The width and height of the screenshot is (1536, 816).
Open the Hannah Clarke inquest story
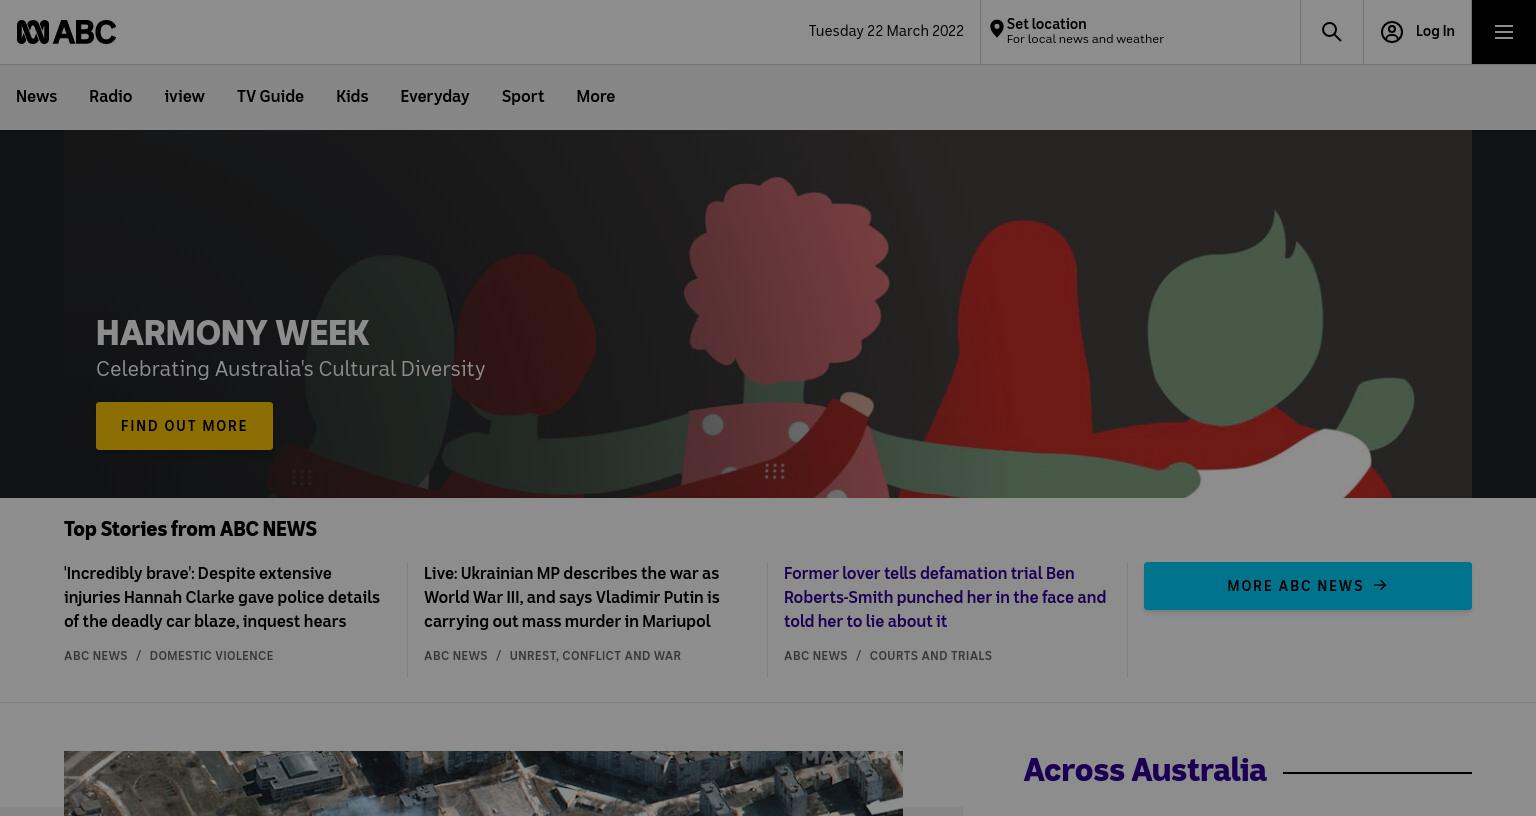pos(222,597)
